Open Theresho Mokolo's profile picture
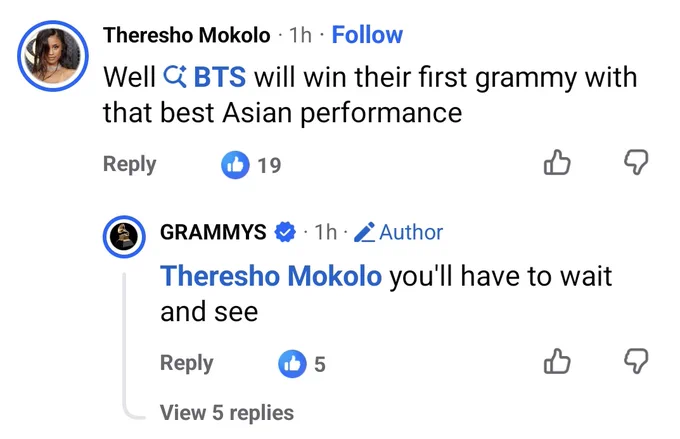 tap(53, 56)
